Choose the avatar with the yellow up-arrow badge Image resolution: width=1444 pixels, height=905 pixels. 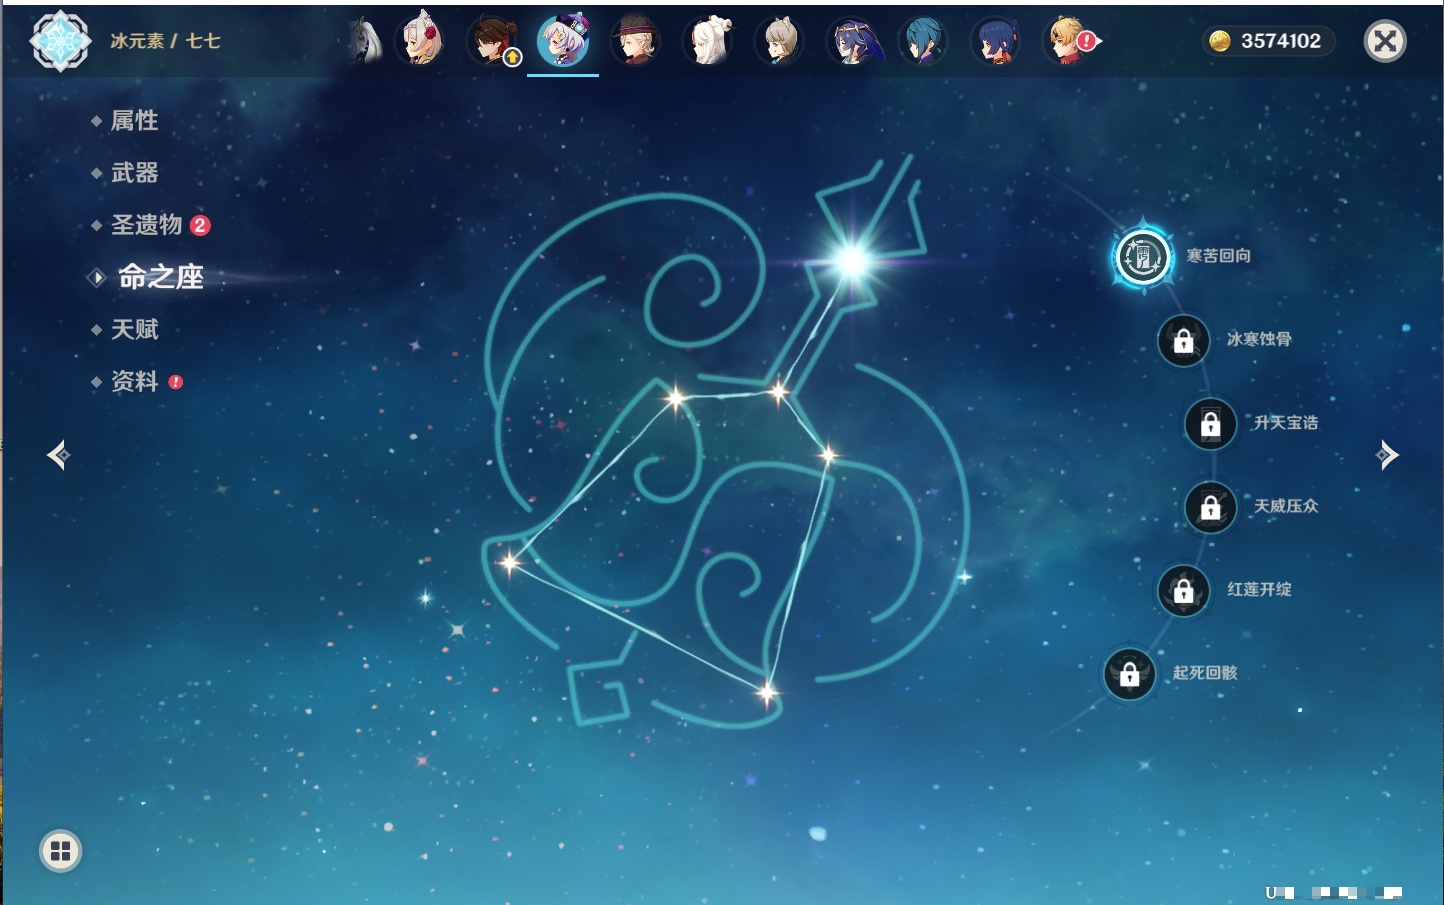(x=493, y=41)
